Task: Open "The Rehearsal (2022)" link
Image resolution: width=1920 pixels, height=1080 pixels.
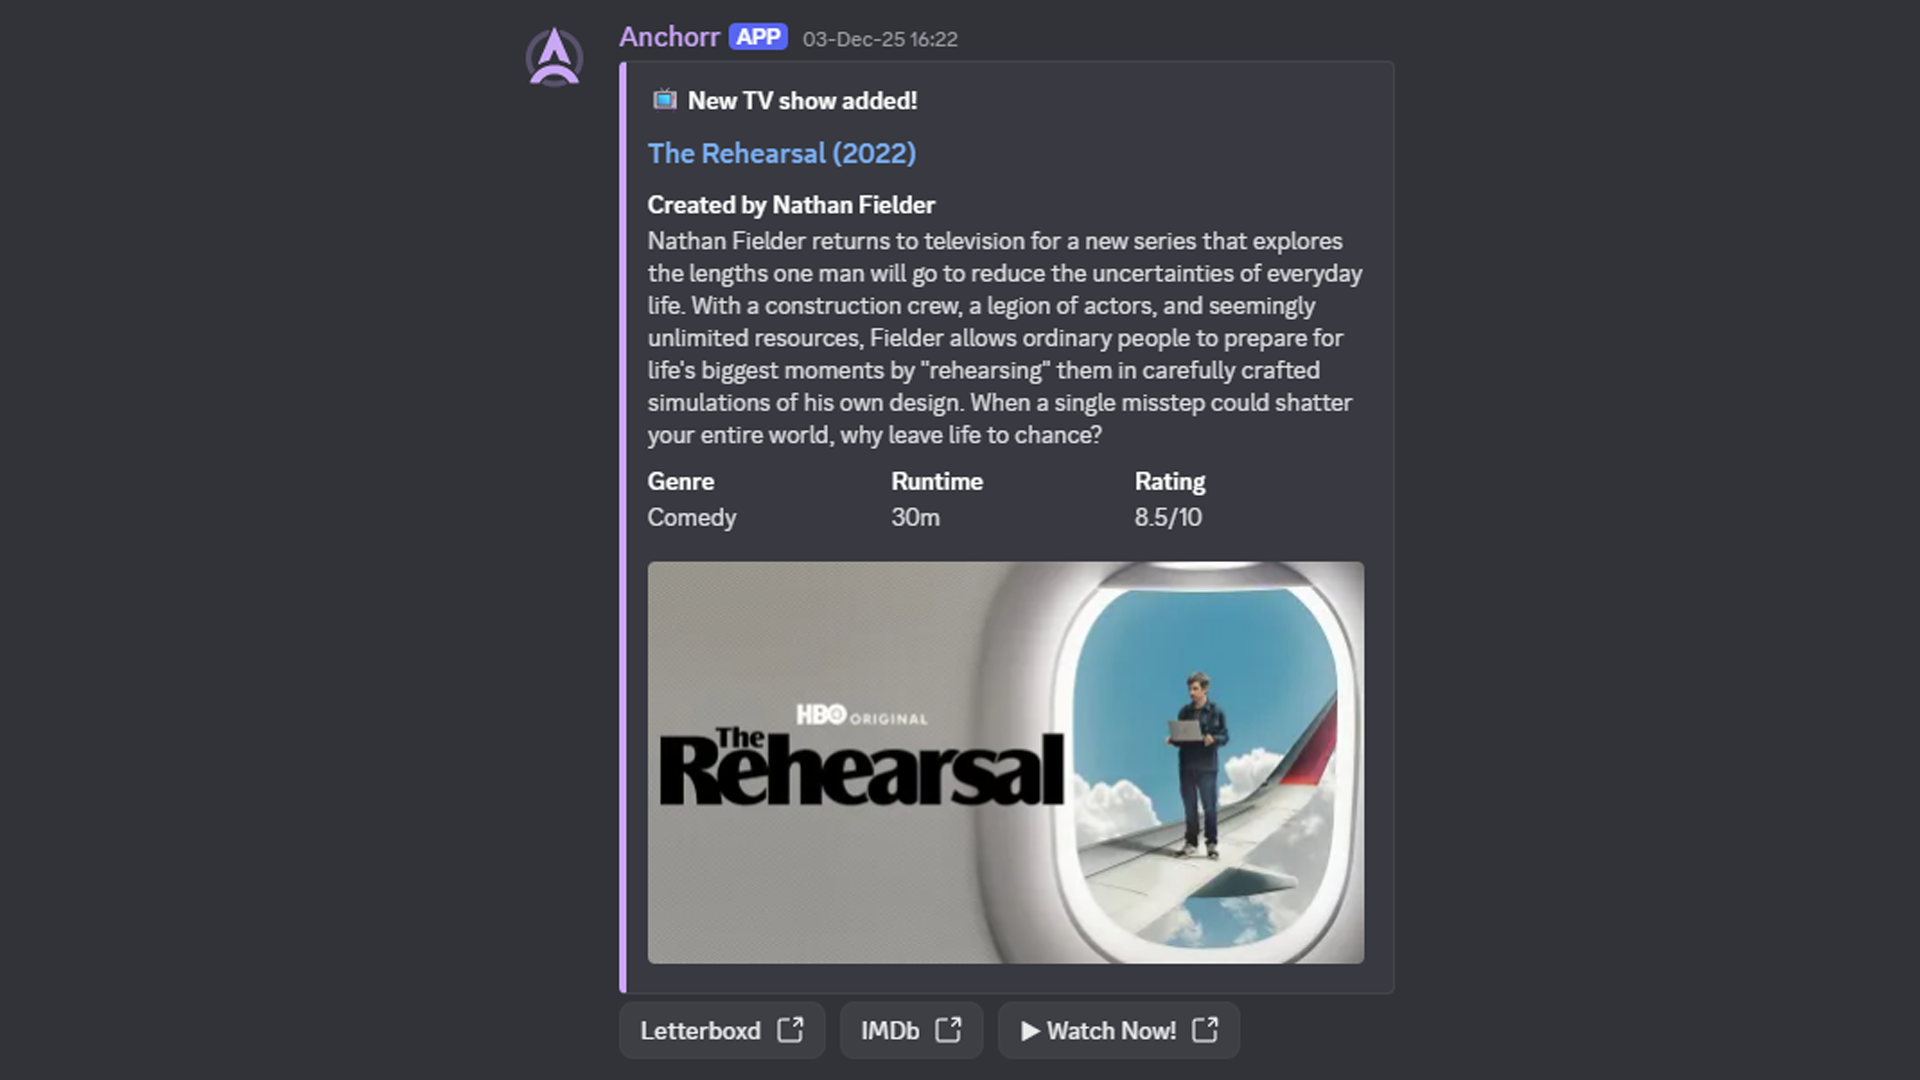Action: pyautogui.click(x=782, y=153)
